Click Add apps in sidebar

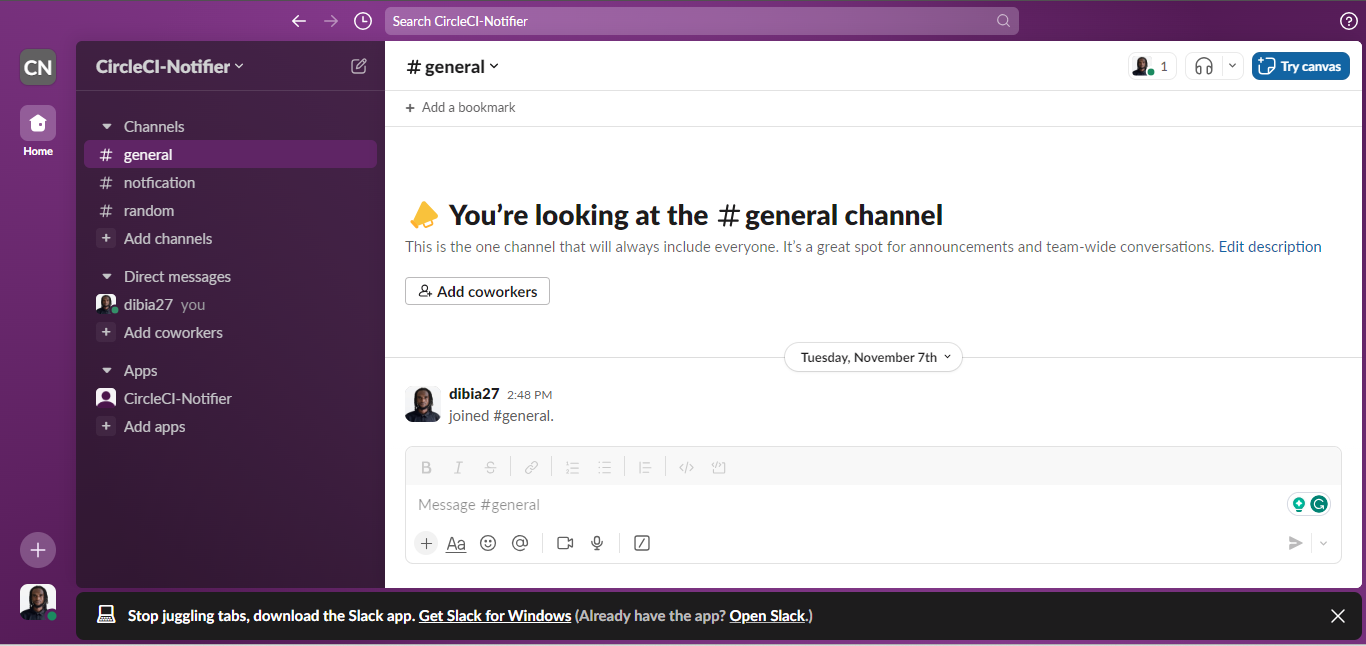coord(230,427)
